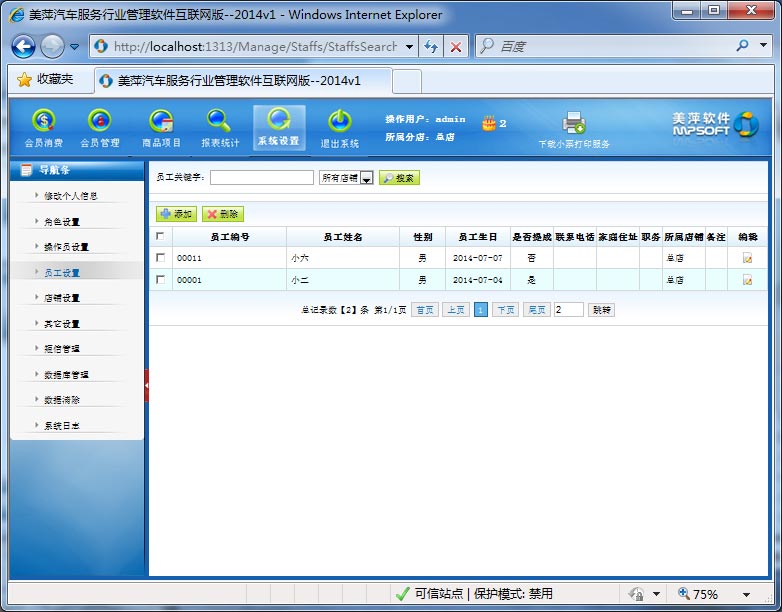Toggle the select-all checkbox in table header
The image size is (782, 612).
[x=160, y=236]
